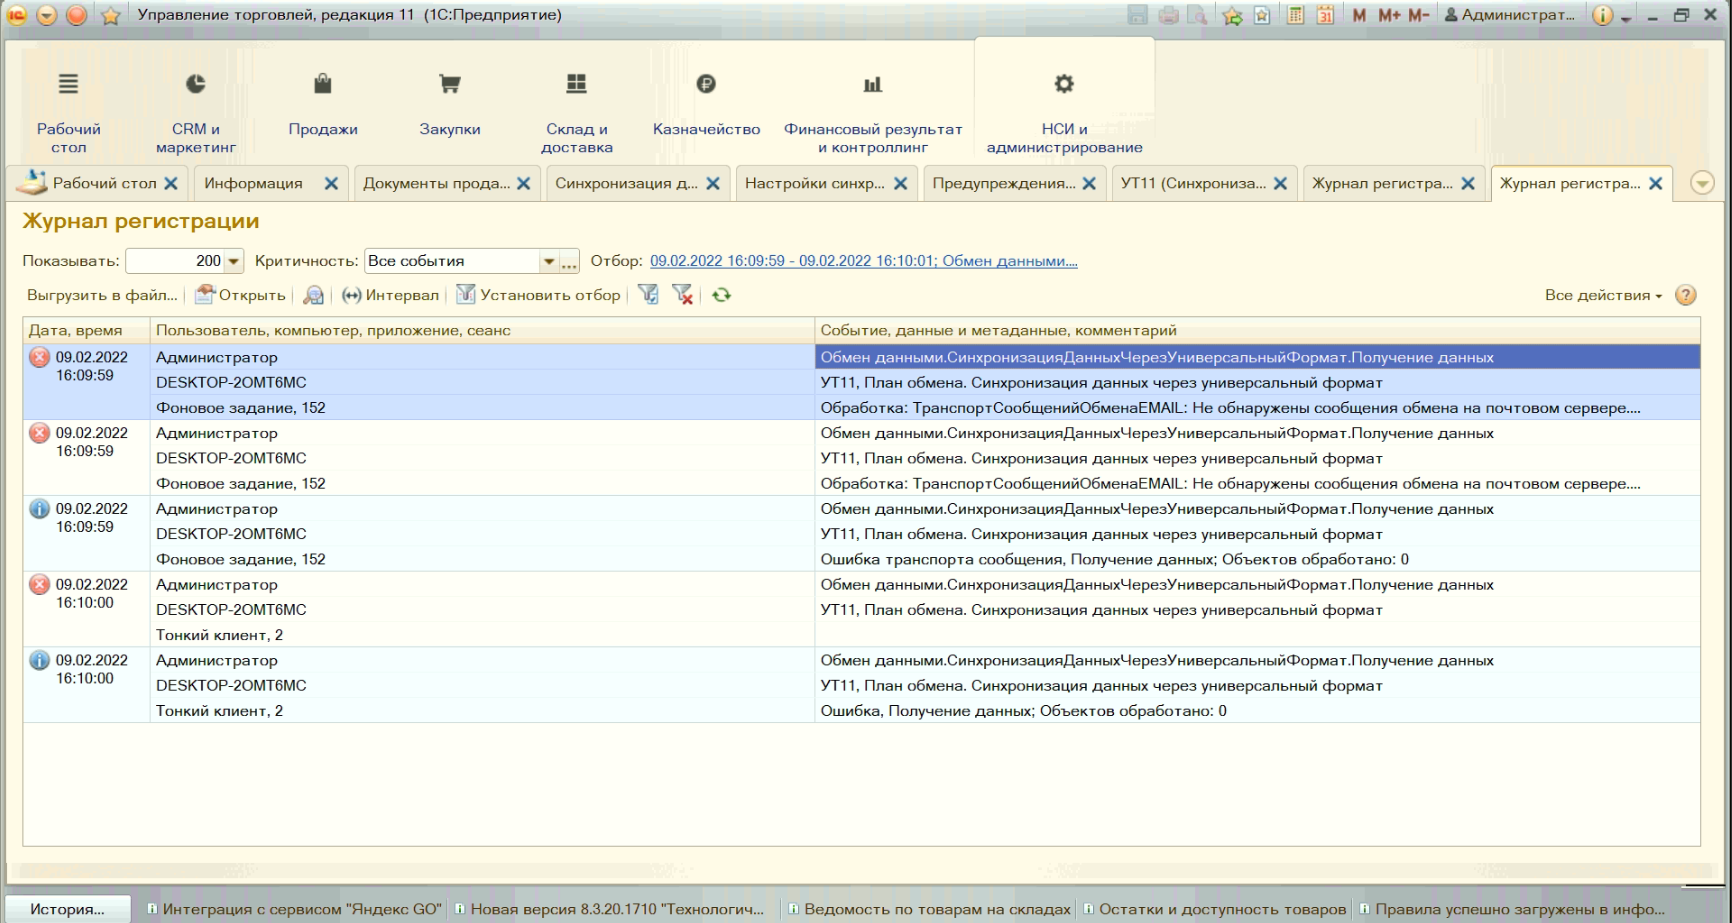Click the Выгрузить в файл button
The image size is (1732, 923).
coord(102,295)
